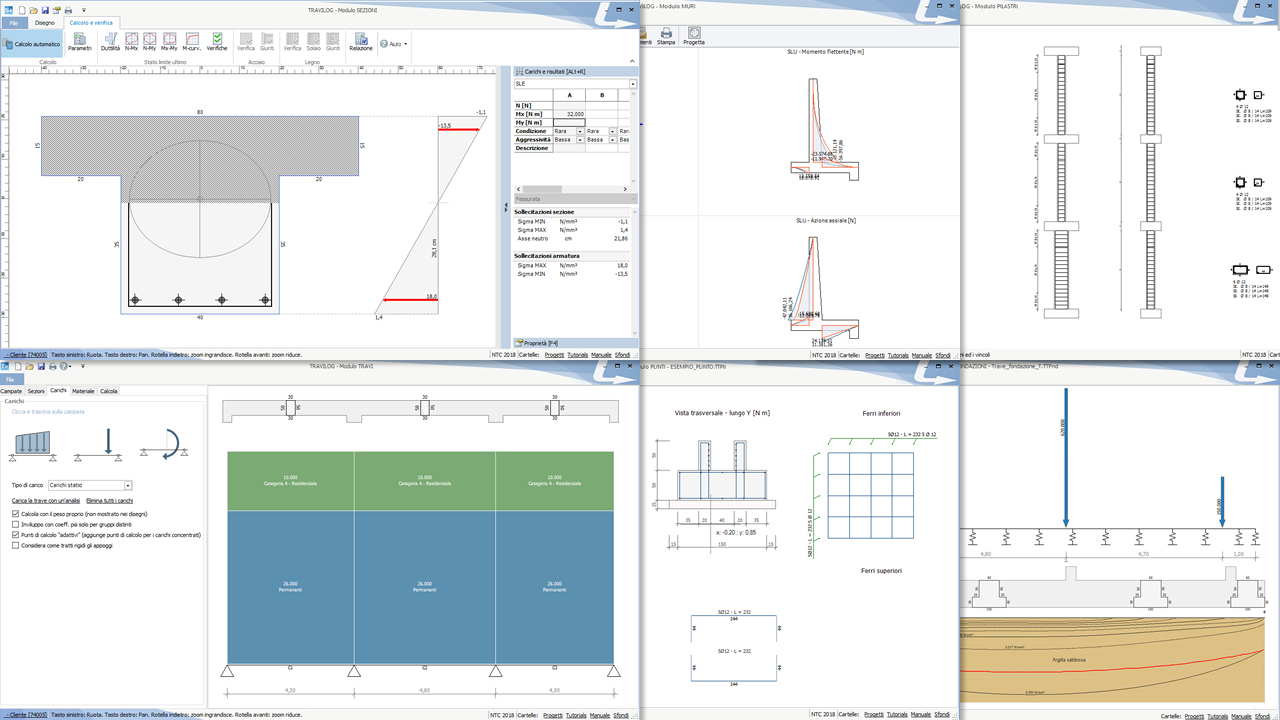The height and width of the screenshot is (720, 1280).
Task: Open the M-curv. diagram tool
Action: click(x=192, y=41)
